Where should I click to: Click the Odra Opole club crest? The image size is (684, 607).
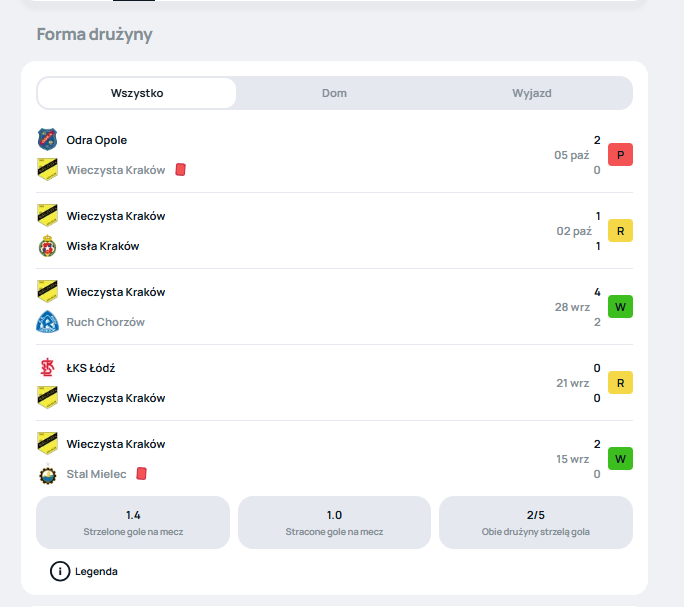(x=47, y=140)
